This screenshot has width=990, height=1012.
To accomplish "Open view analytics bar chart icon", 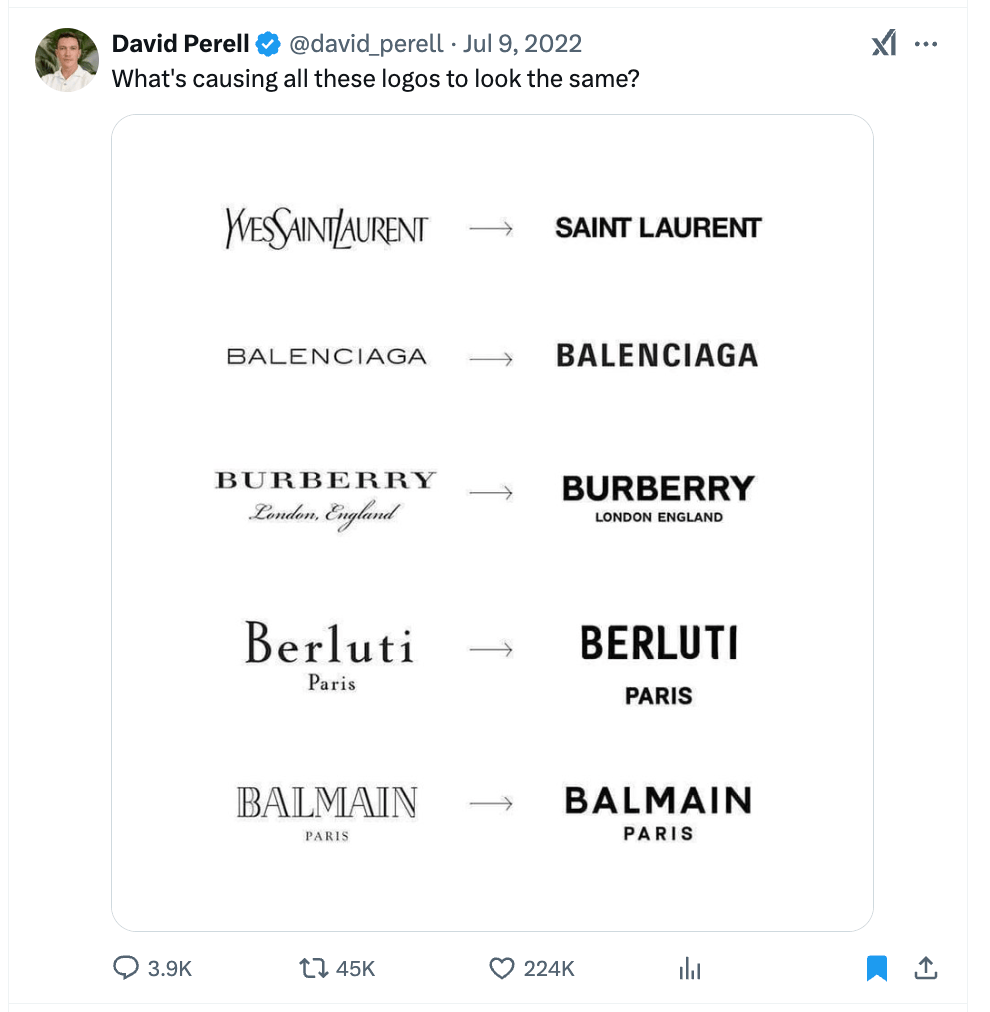I will coord(690,968).
